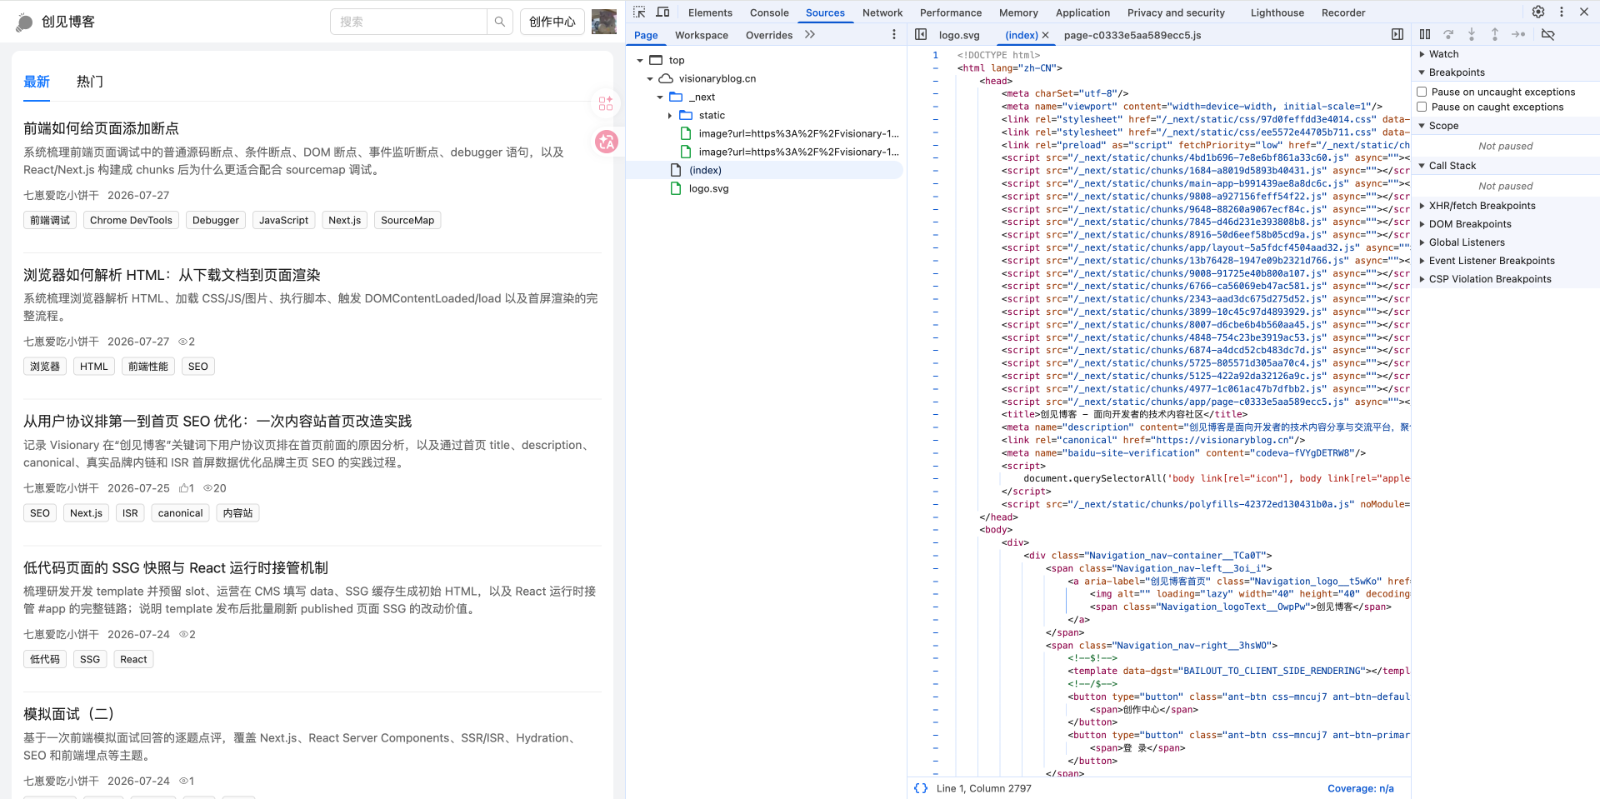Click the SourceMap tag

tap(407, 220)
